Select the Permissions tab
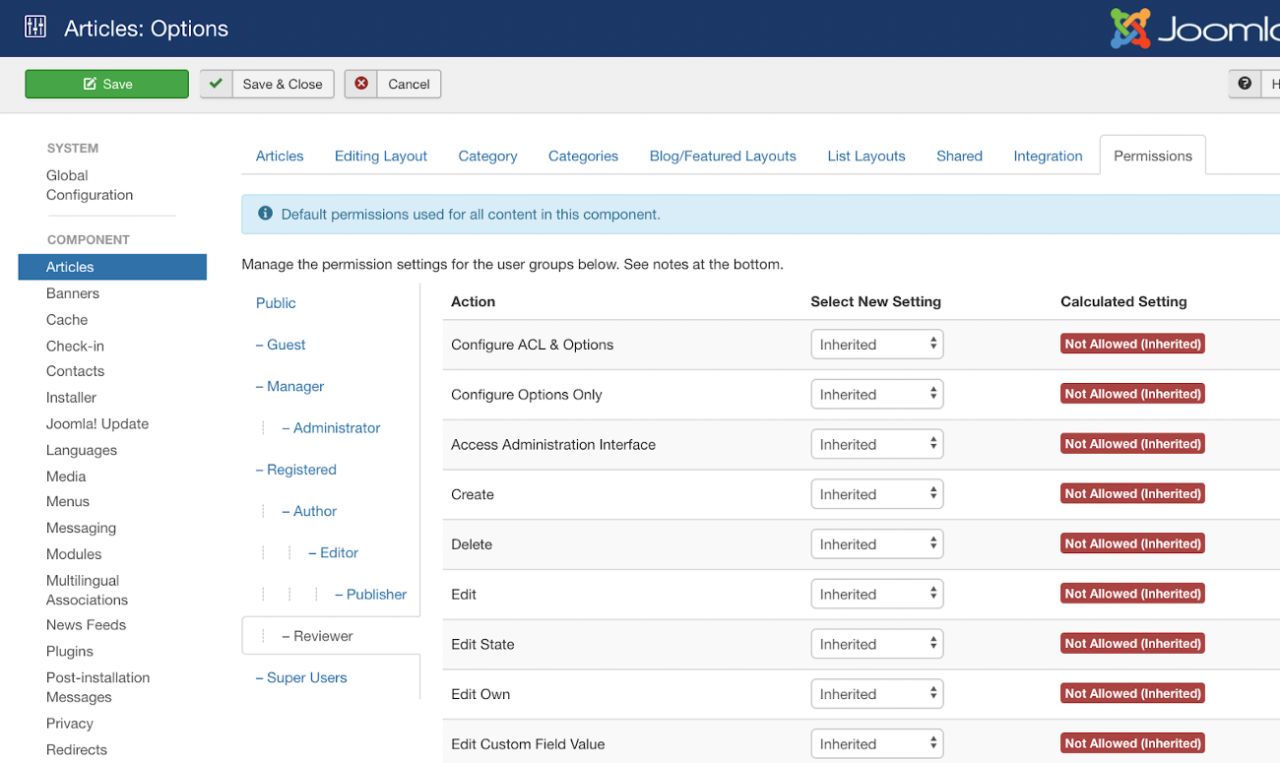The image size is (1280, 763). pos(1153,156)
